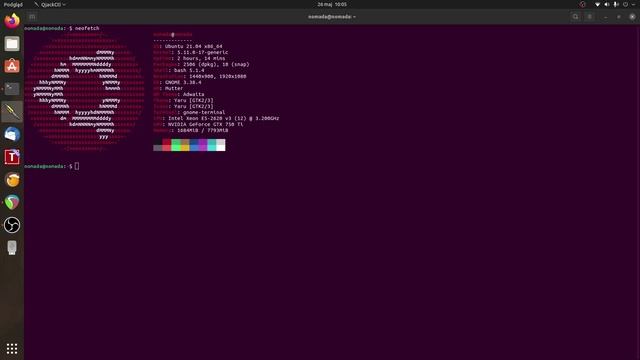The height and width of the screenshot is (360, 640).
Task: Click the 'gnome-terminal' text
Action: [x=204, y=112]
